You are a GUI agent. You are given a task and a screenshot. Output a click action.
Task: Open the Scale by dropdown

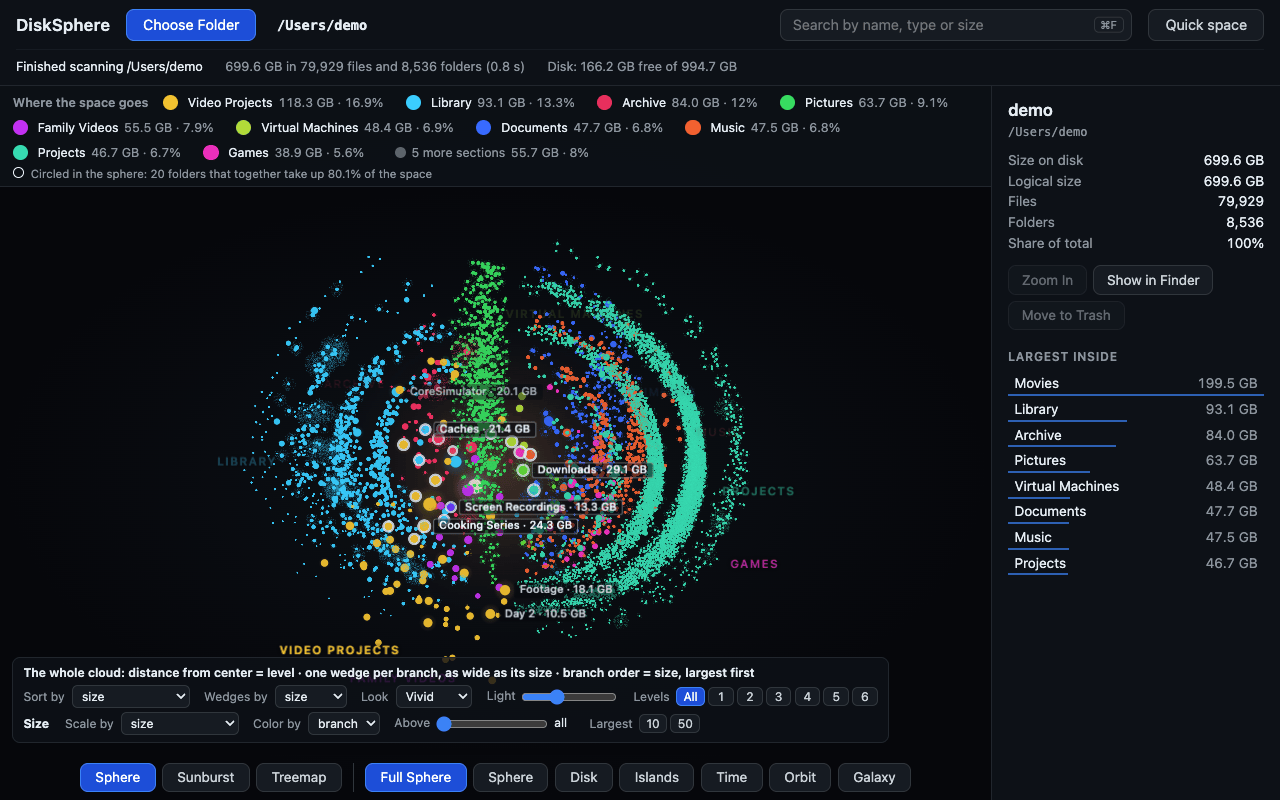pyautogui.click(x=180, y=723)
